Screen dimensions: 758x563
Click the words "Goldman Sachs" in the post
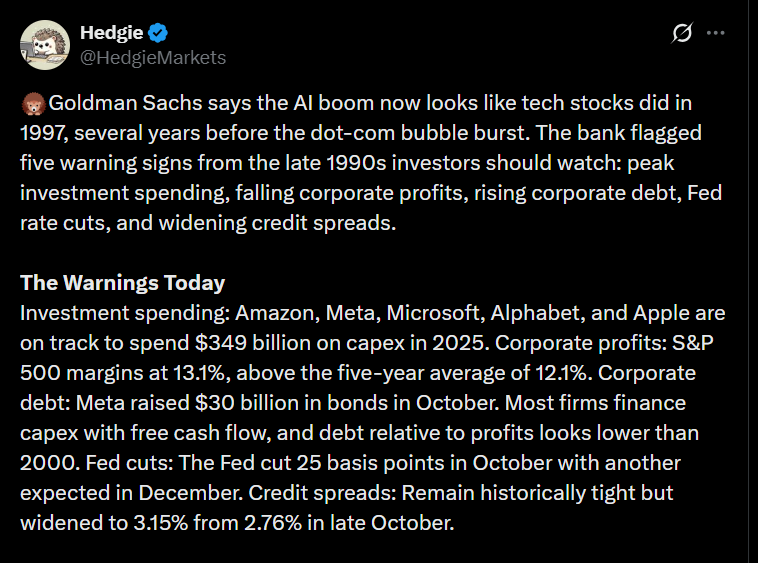click(x=108, y=103)
